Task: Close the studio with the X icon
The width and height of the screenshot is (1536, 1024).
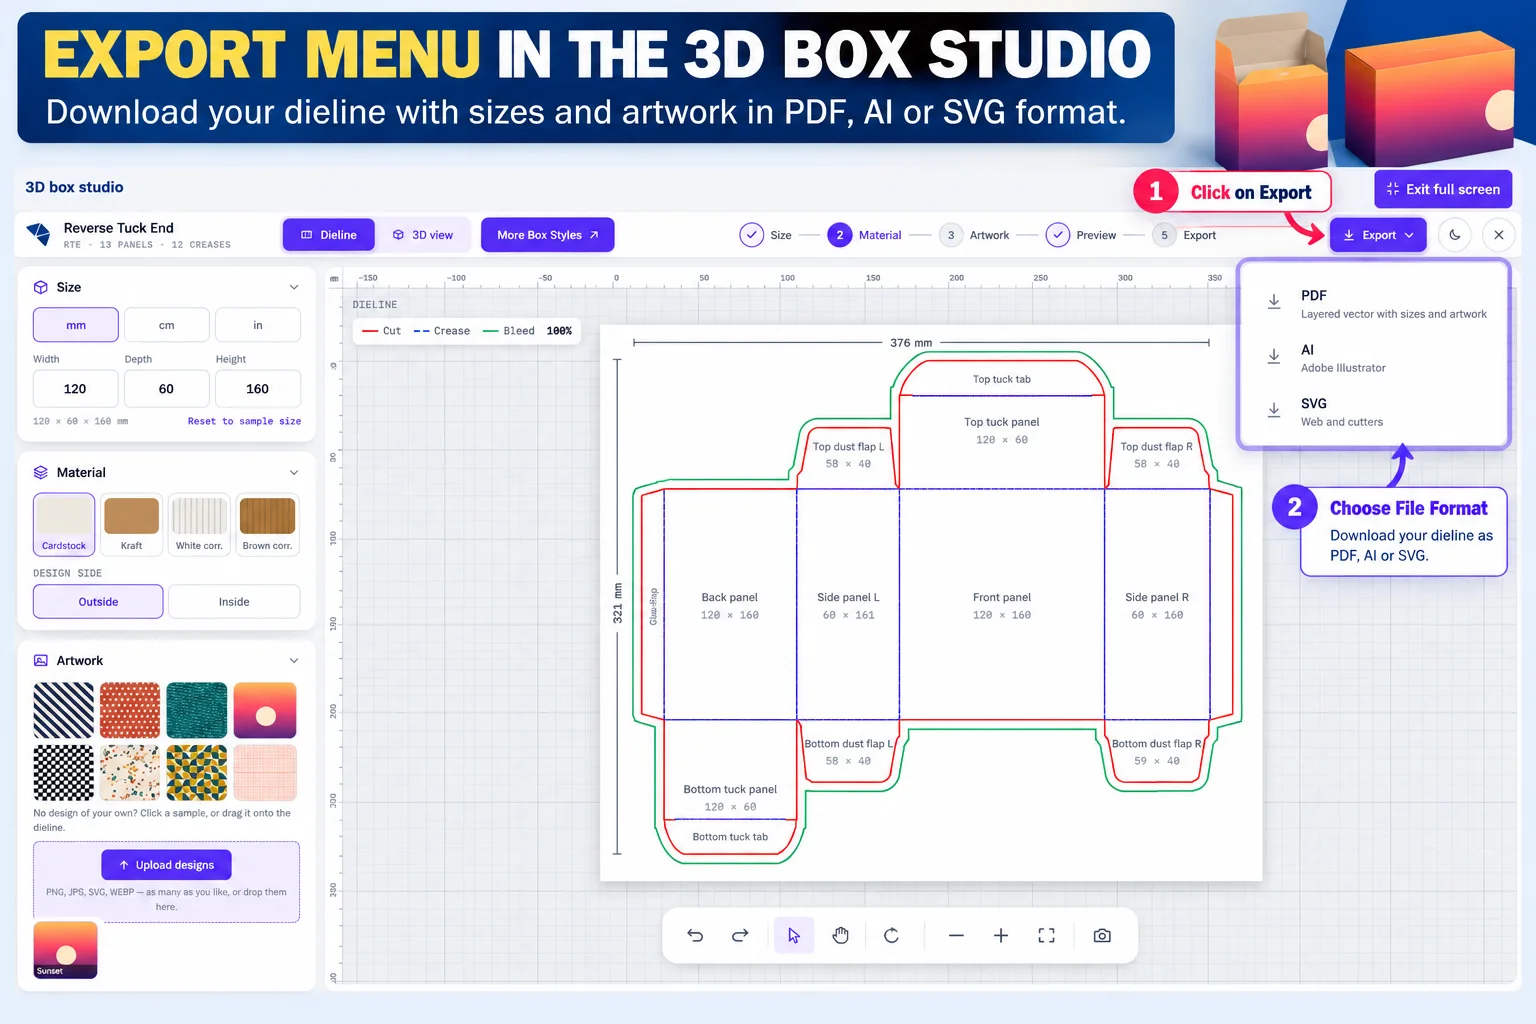Action: (1499, 235)
